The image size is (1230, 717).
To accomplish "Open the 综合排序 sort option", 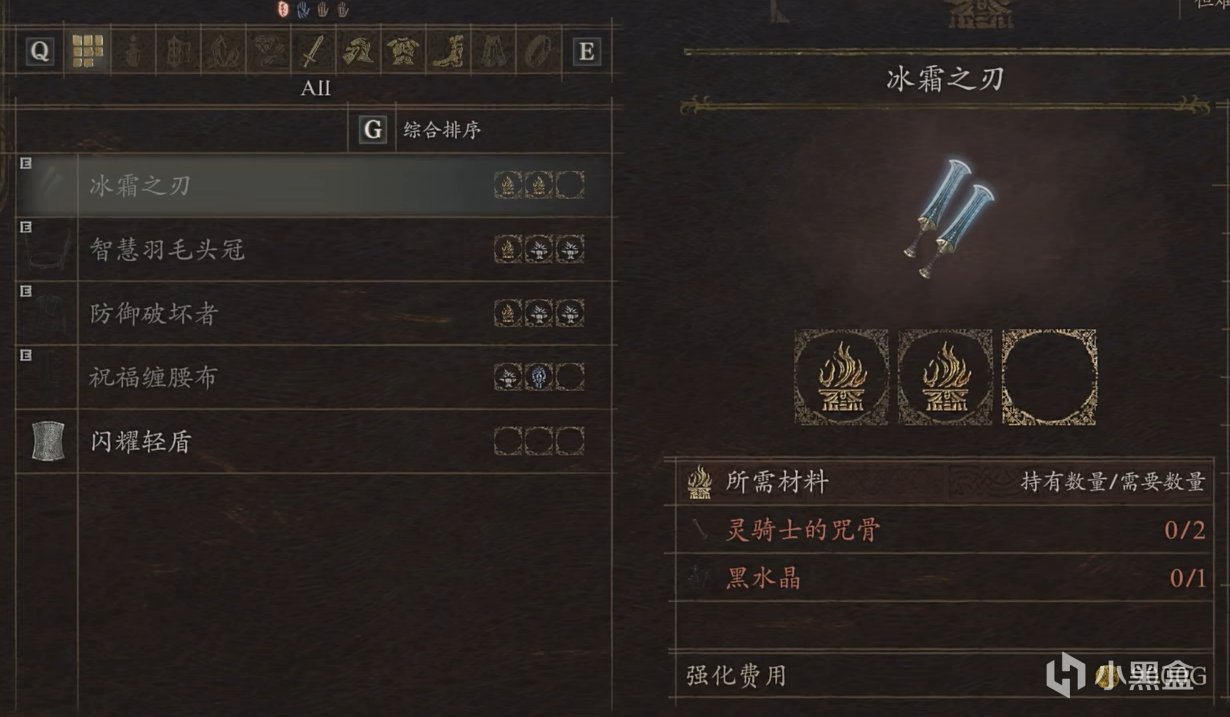I will tap(443, 130).
